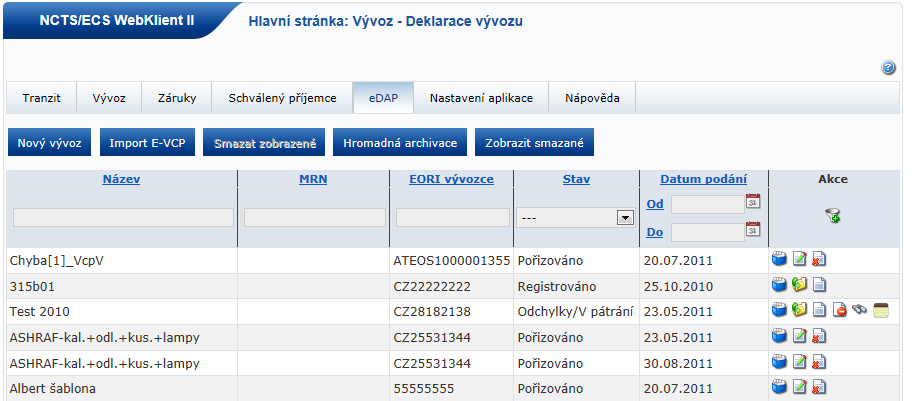Click the delete icon for Albert šablona row
Image resolution: width=913 pixels, height=401 pixels.
point(818,386)
